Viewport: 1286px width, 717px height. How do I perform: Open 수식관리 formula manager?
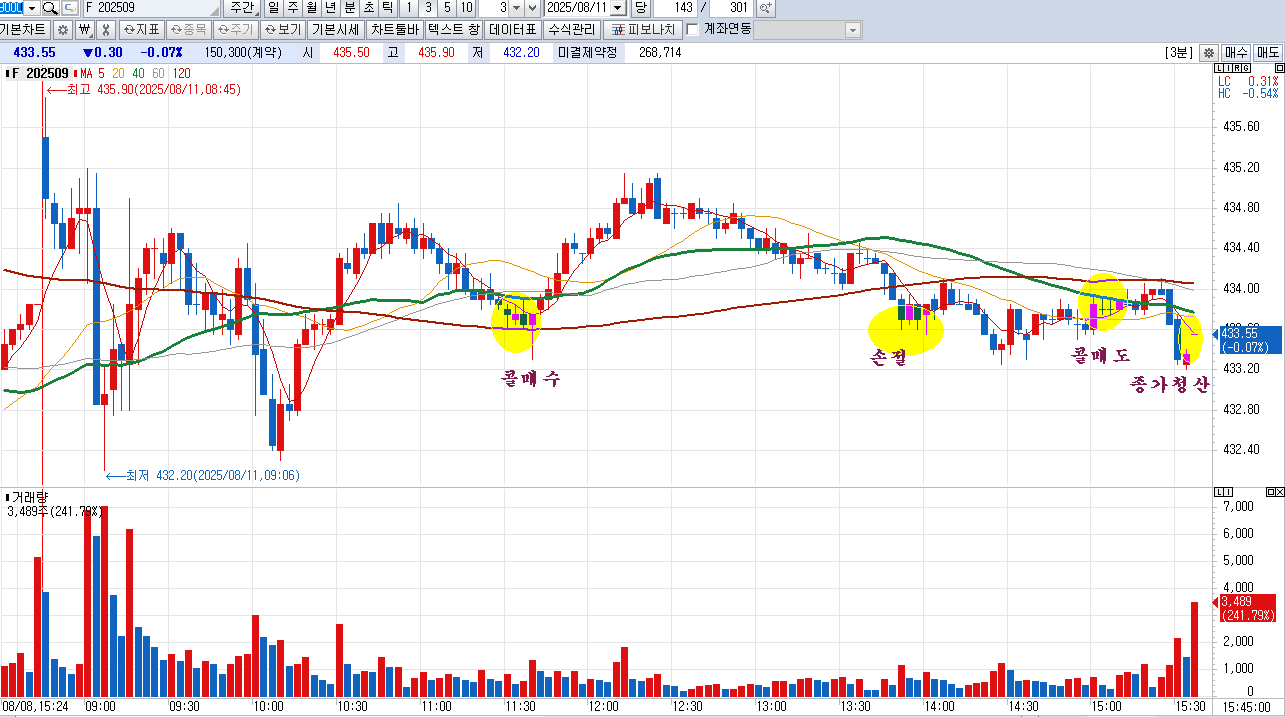[572, 29]
